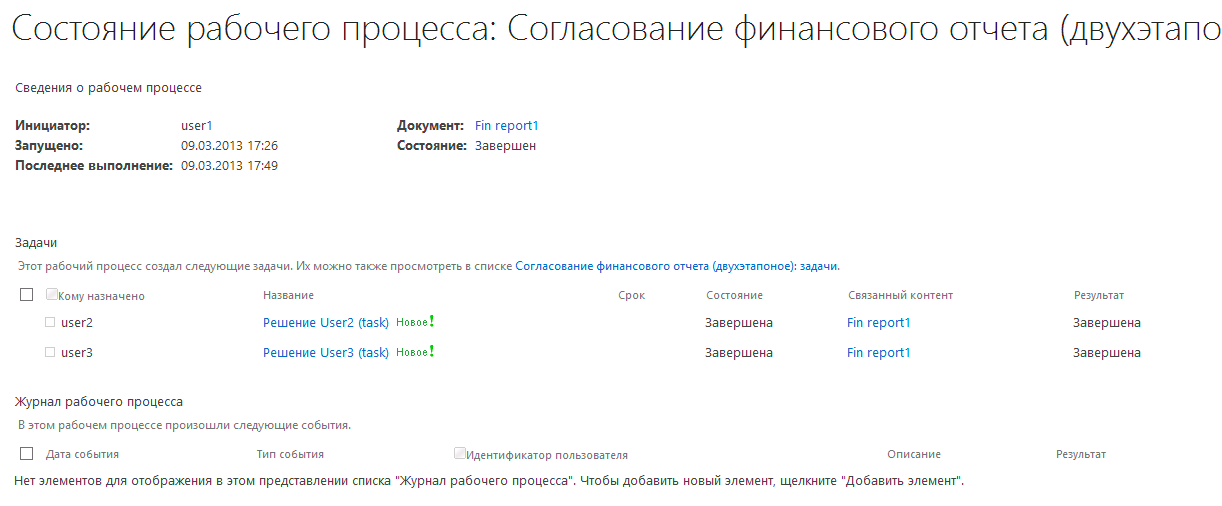Sort tasks by the 'Срок' column header
Viewport: 1222px width, 506px height.
[631, 295]
